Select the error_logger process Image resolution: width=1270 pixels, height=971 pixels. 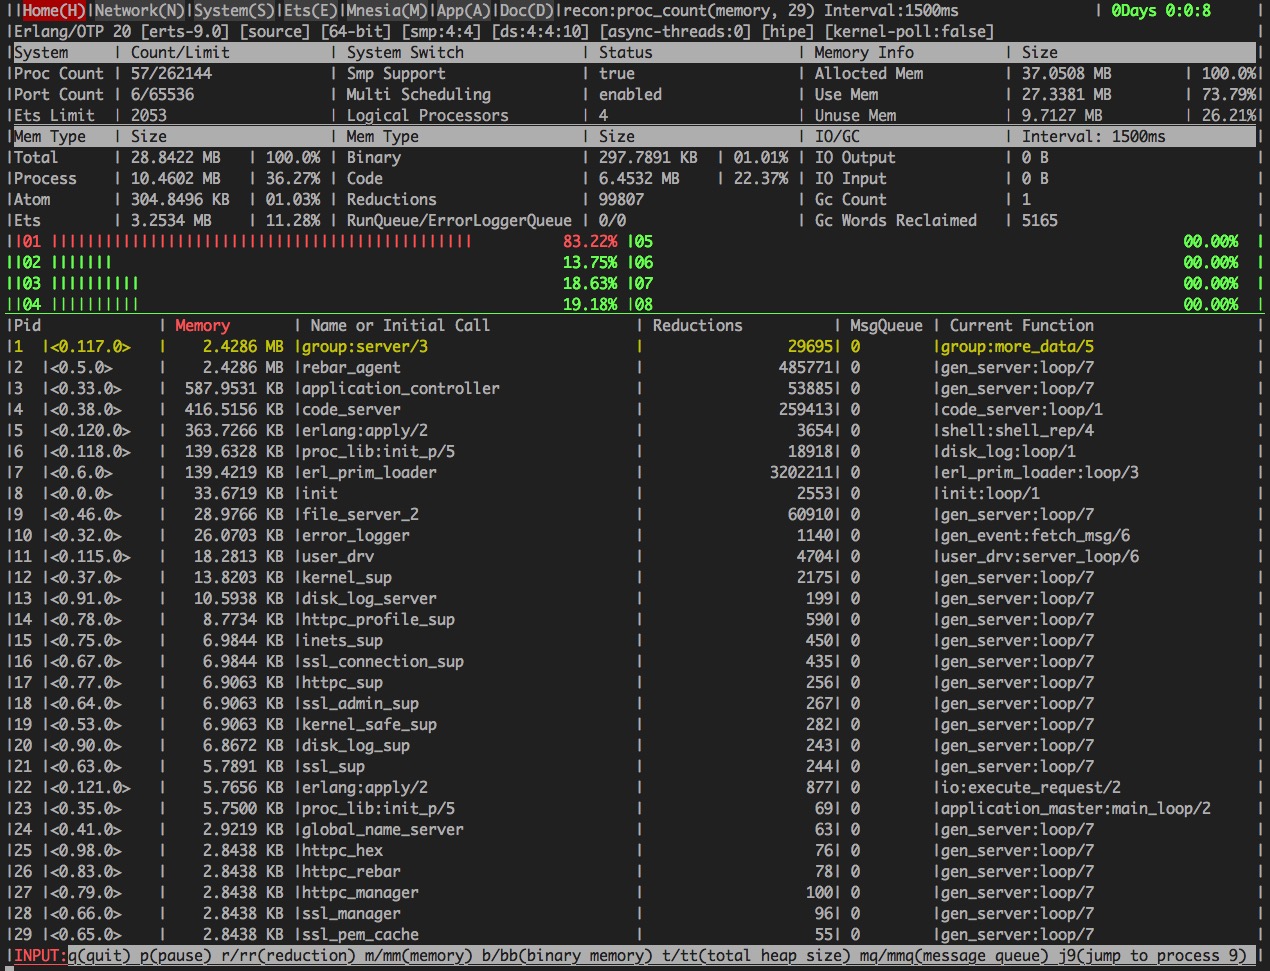pos(355,535)
